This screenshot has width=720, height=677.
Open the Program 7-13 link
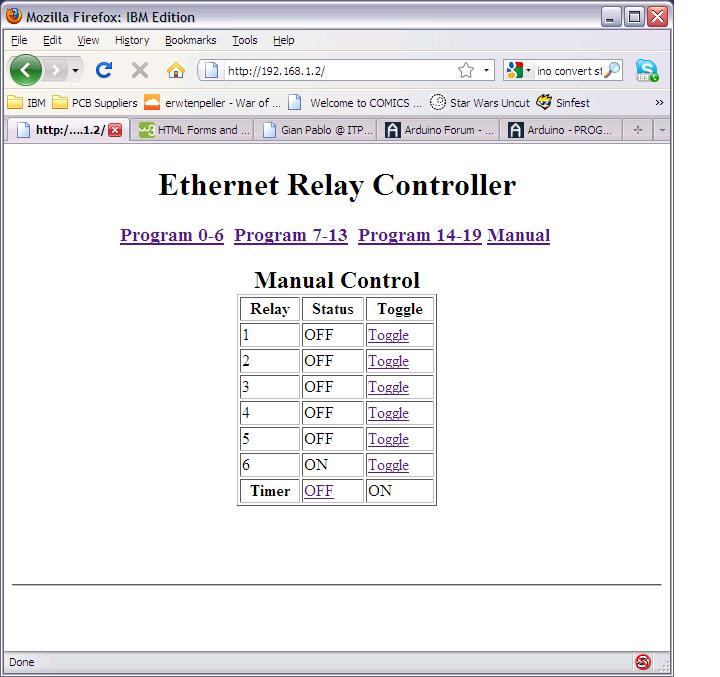(x=291, y=235)
